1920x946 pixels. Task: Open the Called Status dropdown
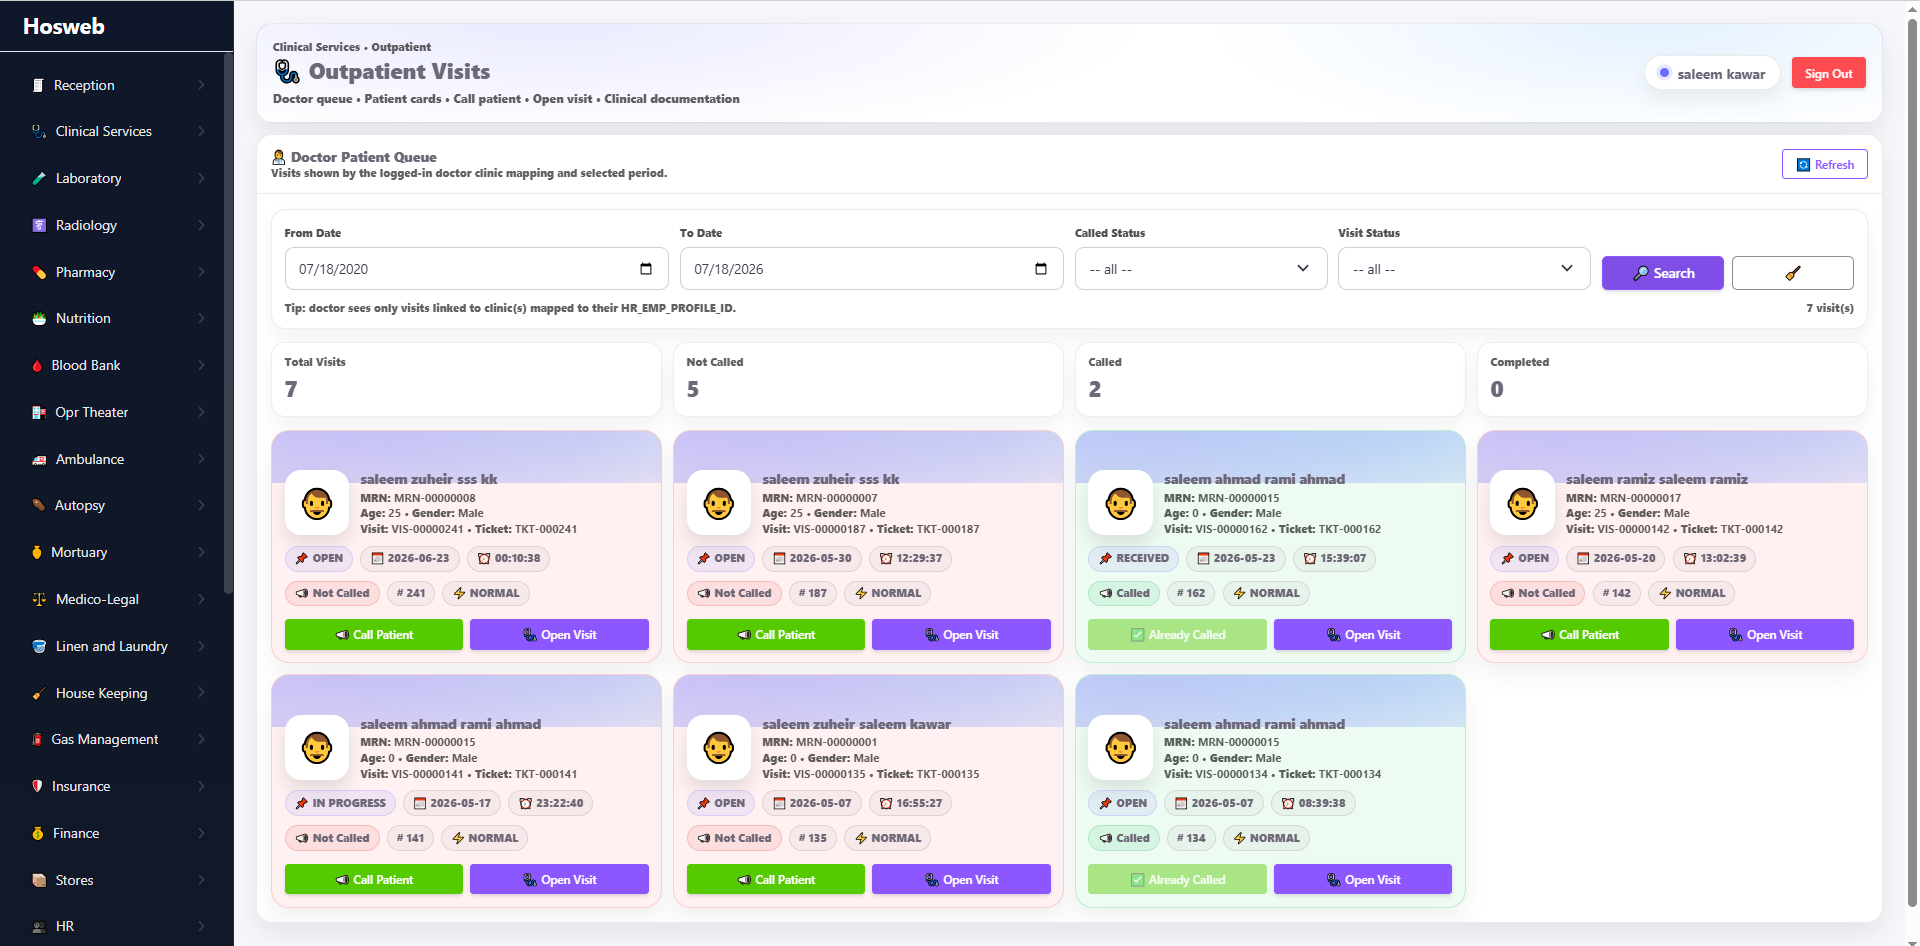pos(1200,269)
